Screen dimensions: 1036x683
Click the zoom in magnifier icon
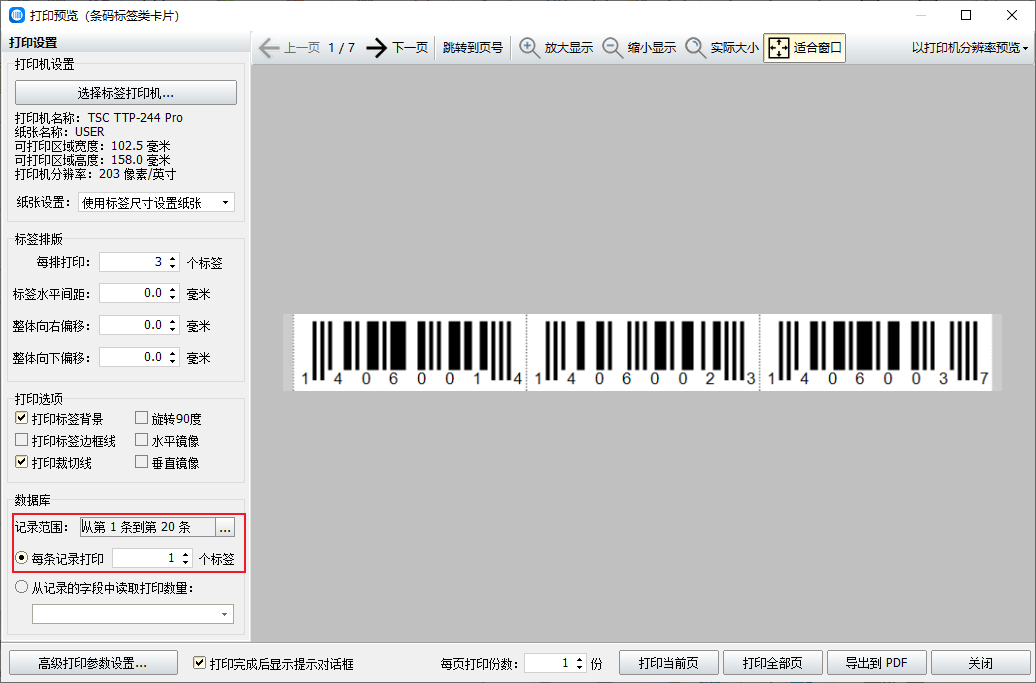coord(529,48)
